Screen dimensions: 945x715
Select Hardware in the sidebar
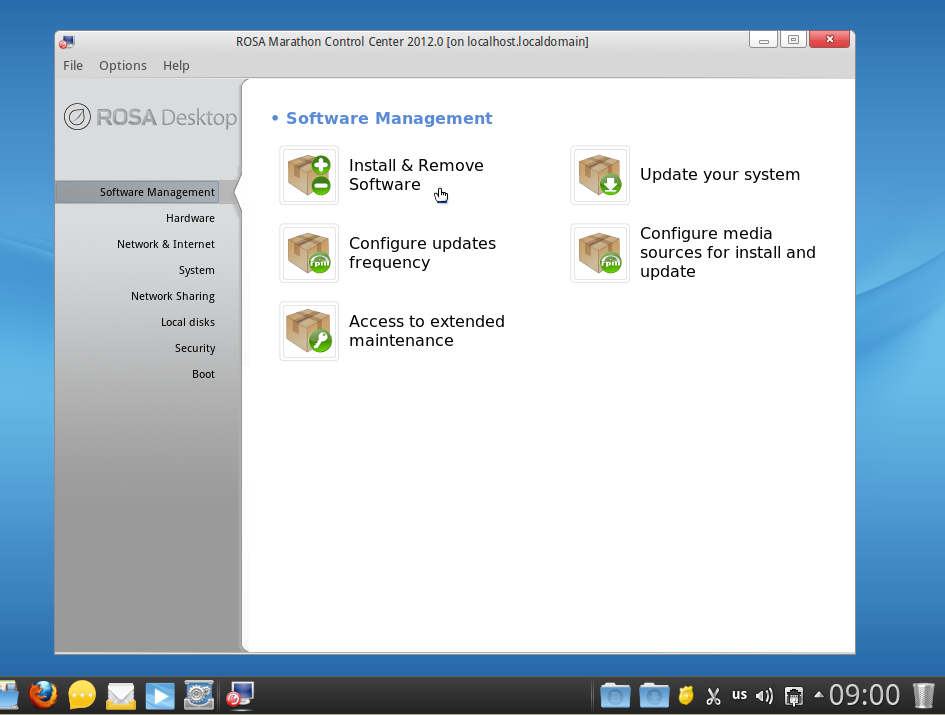pos(190,218)
